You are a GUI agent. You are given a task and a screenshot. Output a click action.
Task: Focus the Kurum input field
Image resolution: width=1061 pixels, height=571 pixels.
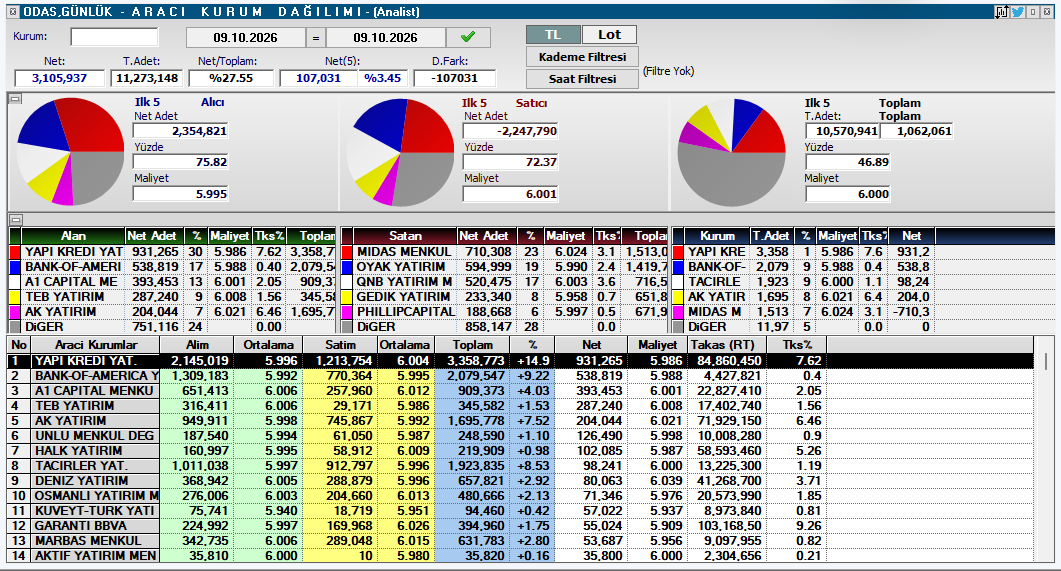click(x=114, y=37)
